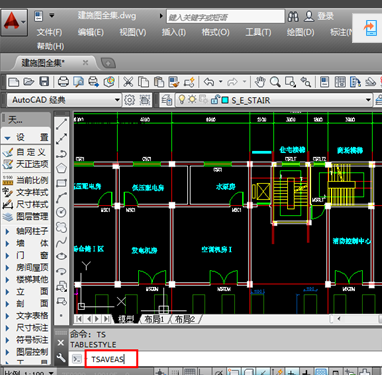Click the layer color swatch beside S_E_STAIR

tap(225, 100)
